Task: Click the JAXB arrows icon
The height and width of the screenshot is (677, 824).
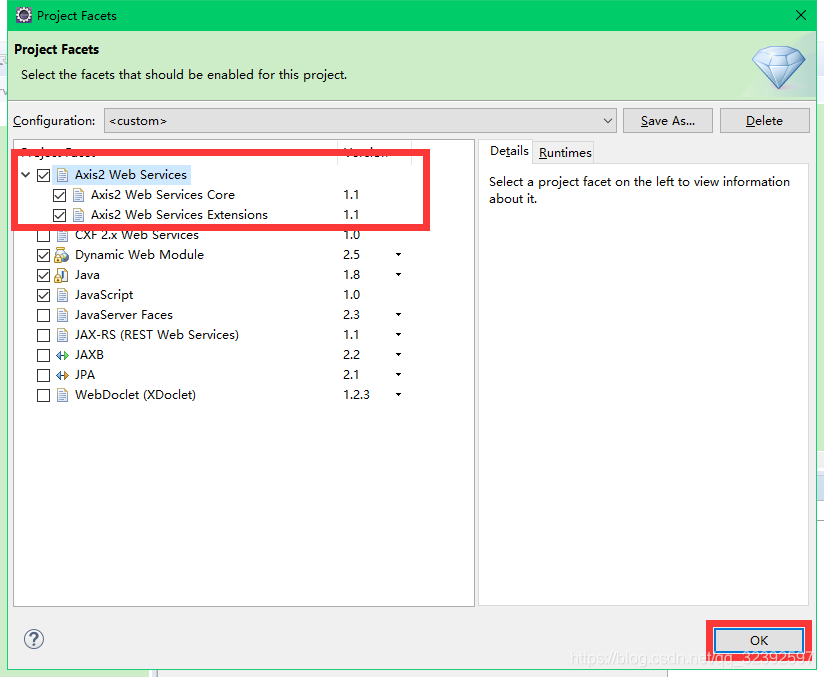Action: click(x=62, y=355)
